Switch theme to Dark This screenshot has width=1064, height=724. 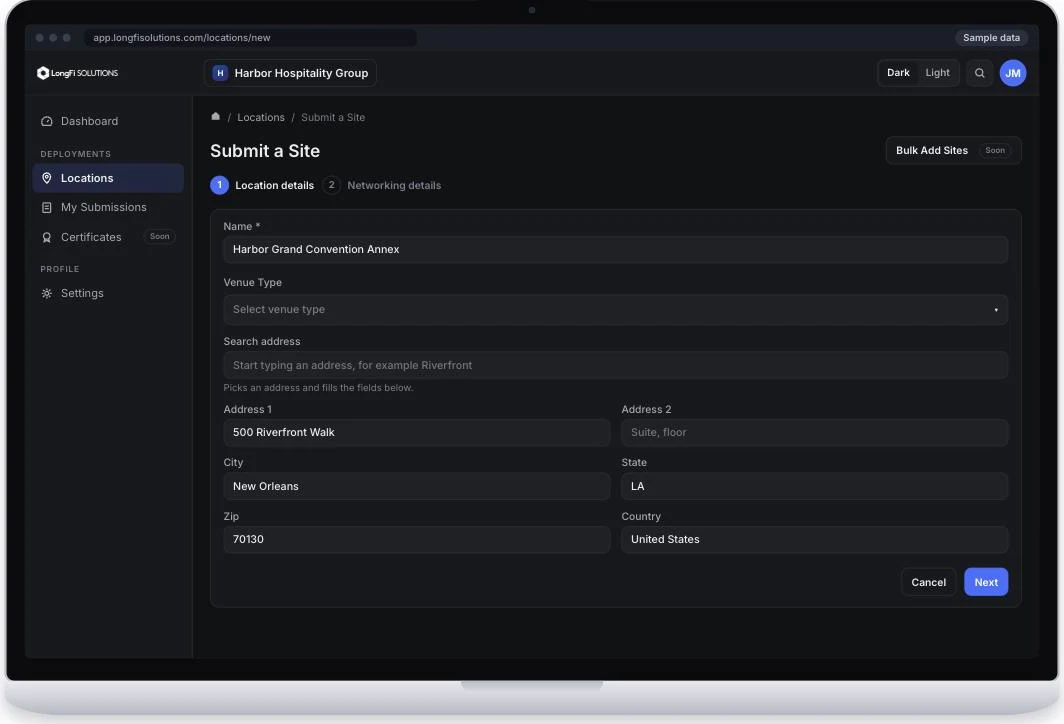(898, 73)
